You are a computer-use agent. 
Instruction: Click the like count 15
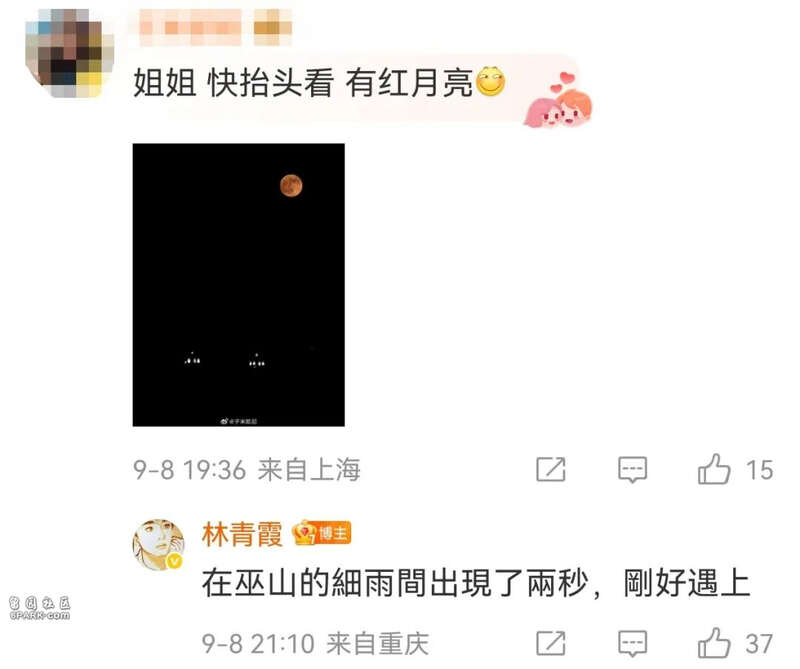point(759,470)
